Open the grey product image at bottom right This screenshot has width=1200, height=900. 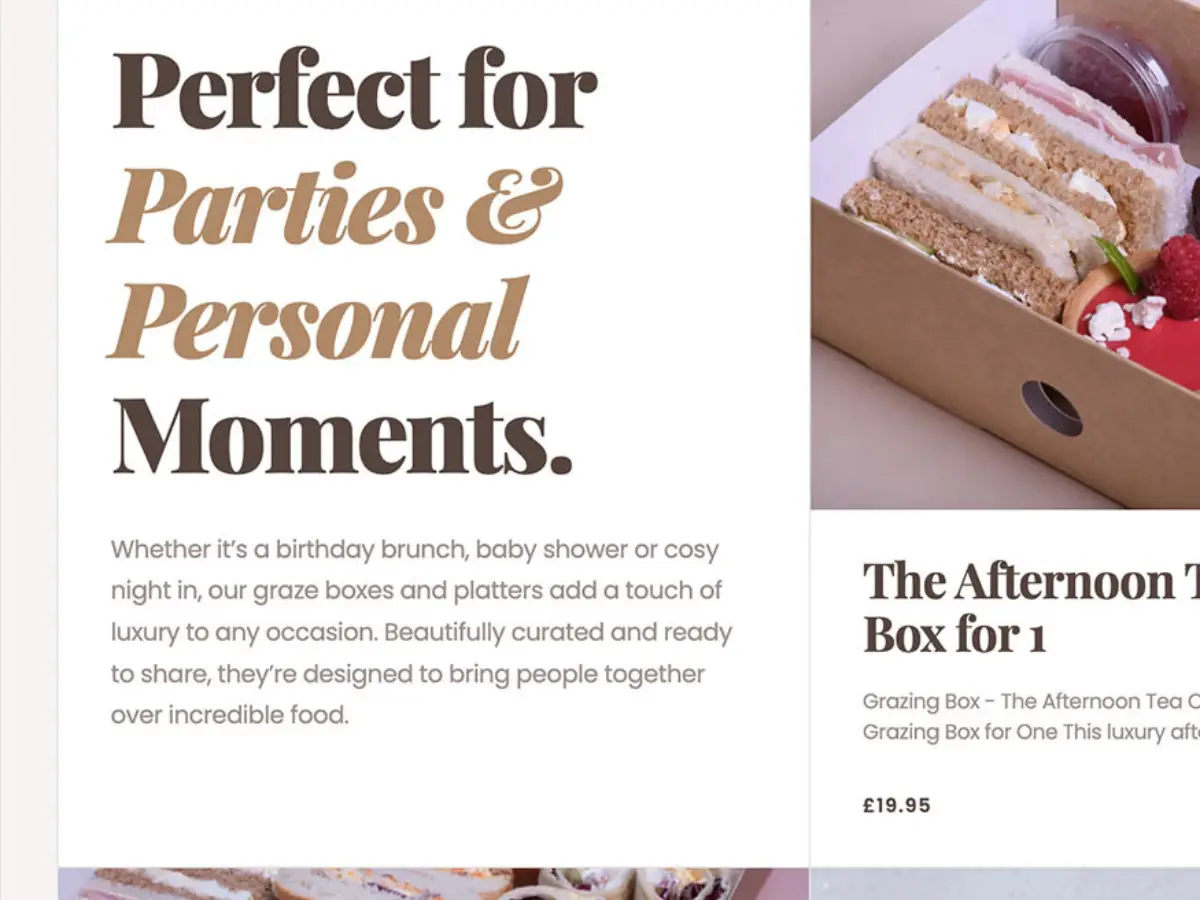(x=1005, y=884)
